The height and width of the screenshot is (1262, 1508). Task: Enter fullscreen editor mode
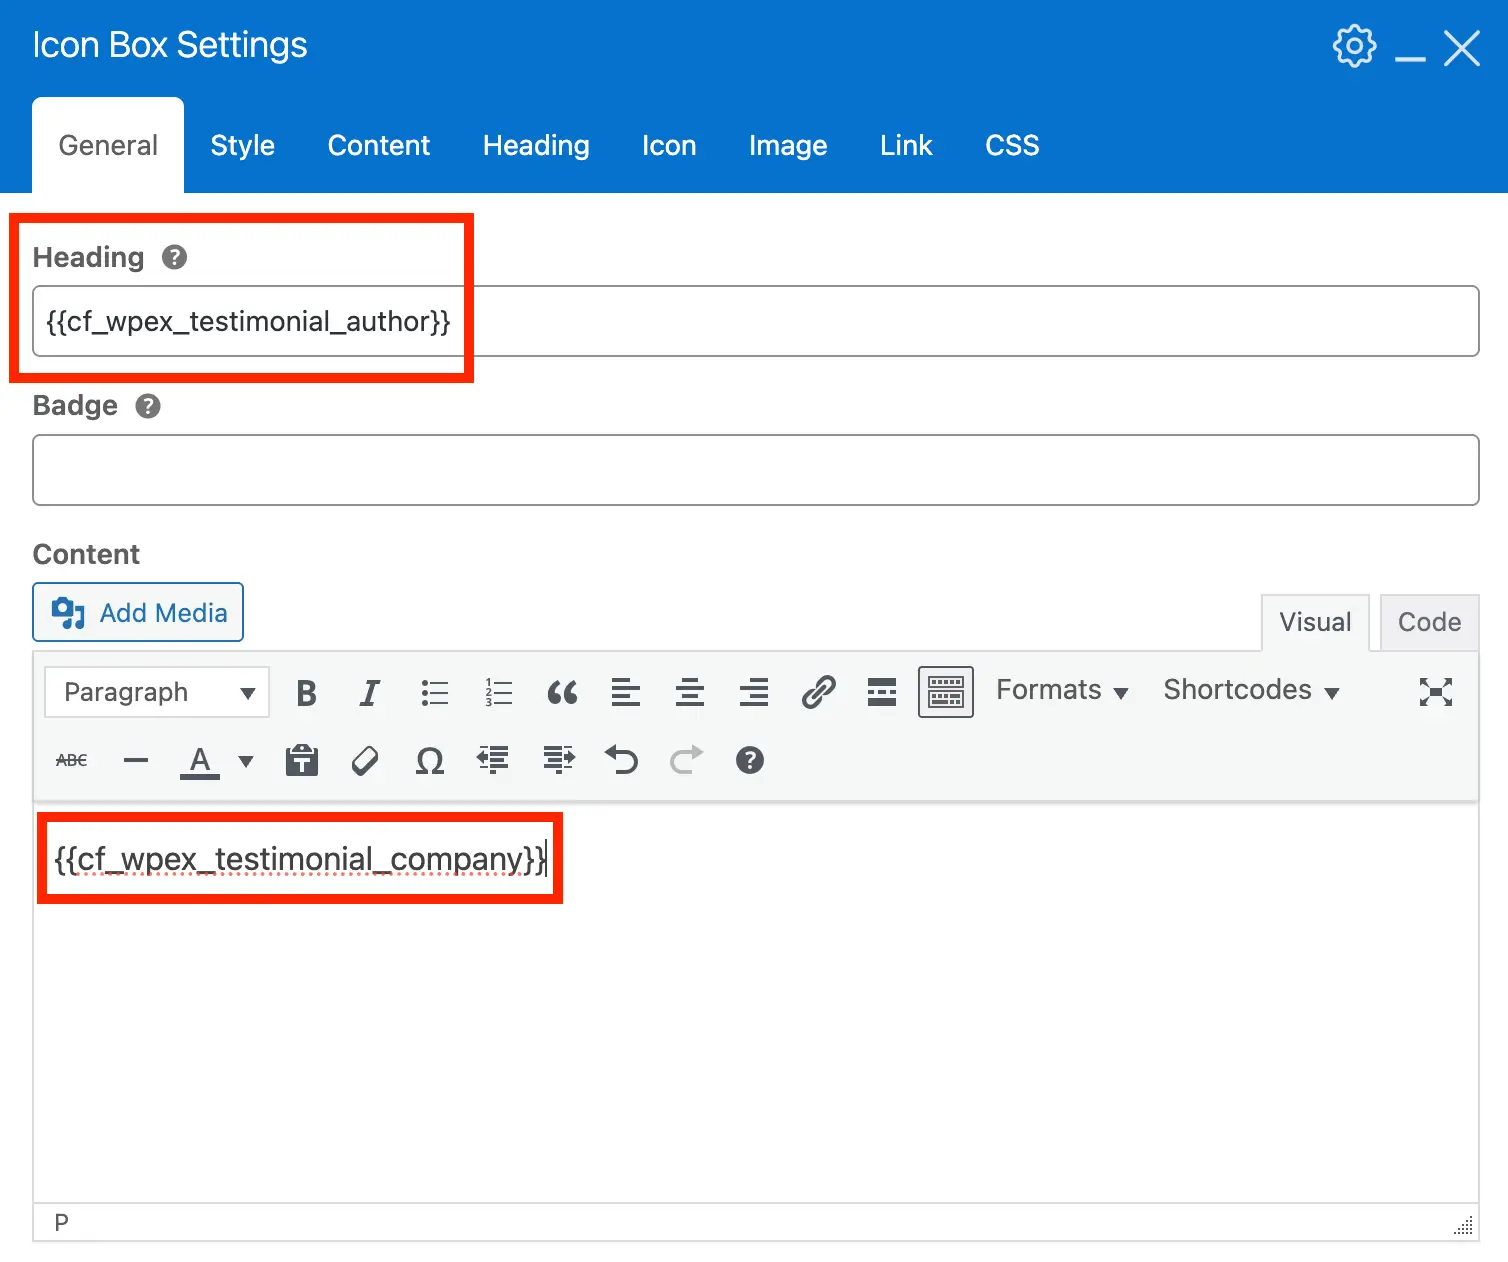pos(1435,692)
